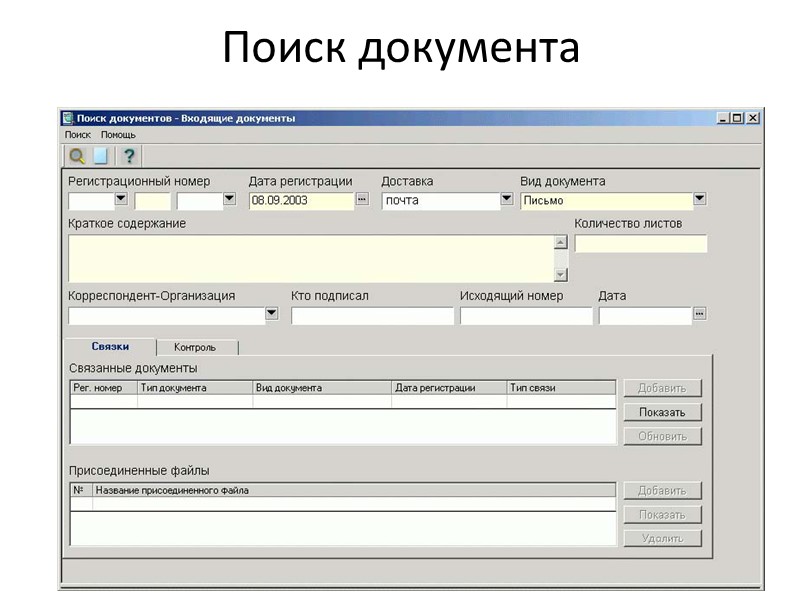This screenshot has height=600, width=800.
Task: Close the Поиск документов window
Action: (753, 118)
